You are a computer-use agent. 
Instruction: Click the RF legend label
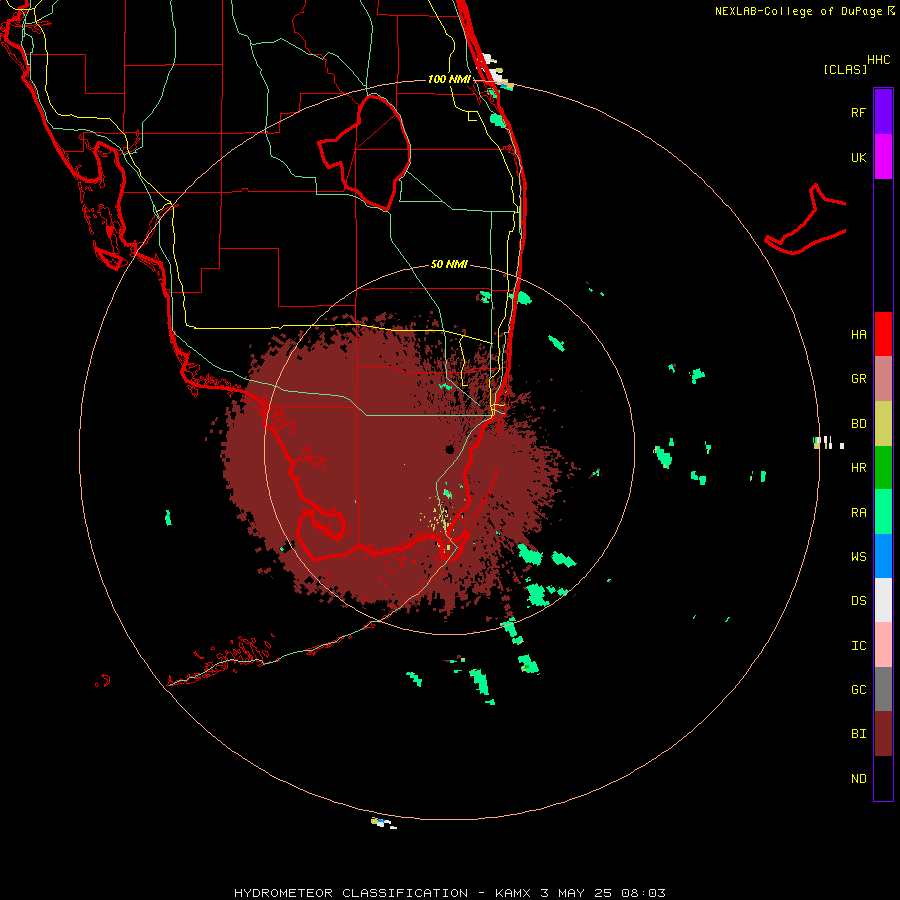tap(858, 112)
